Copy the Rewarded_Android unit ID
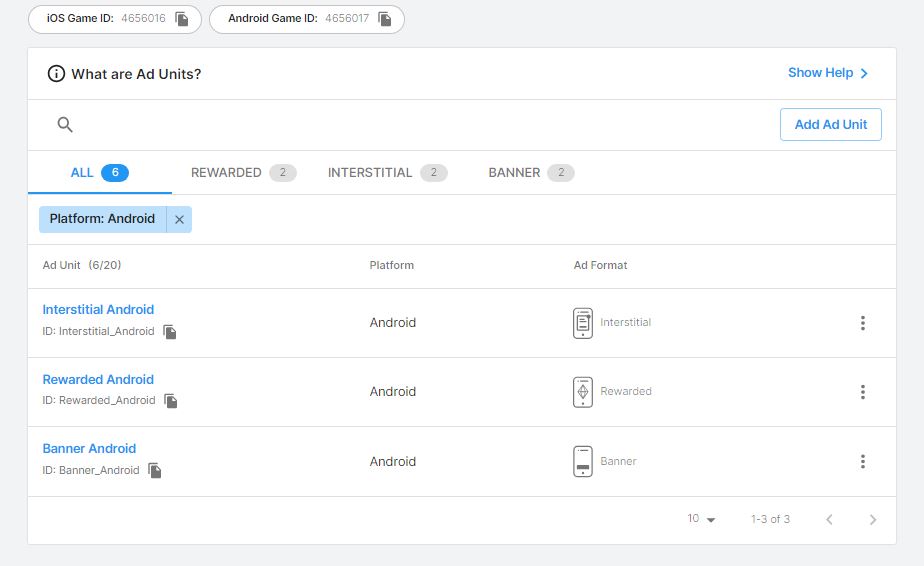Viewport: 924px width, 566px height. click(171, 401)
